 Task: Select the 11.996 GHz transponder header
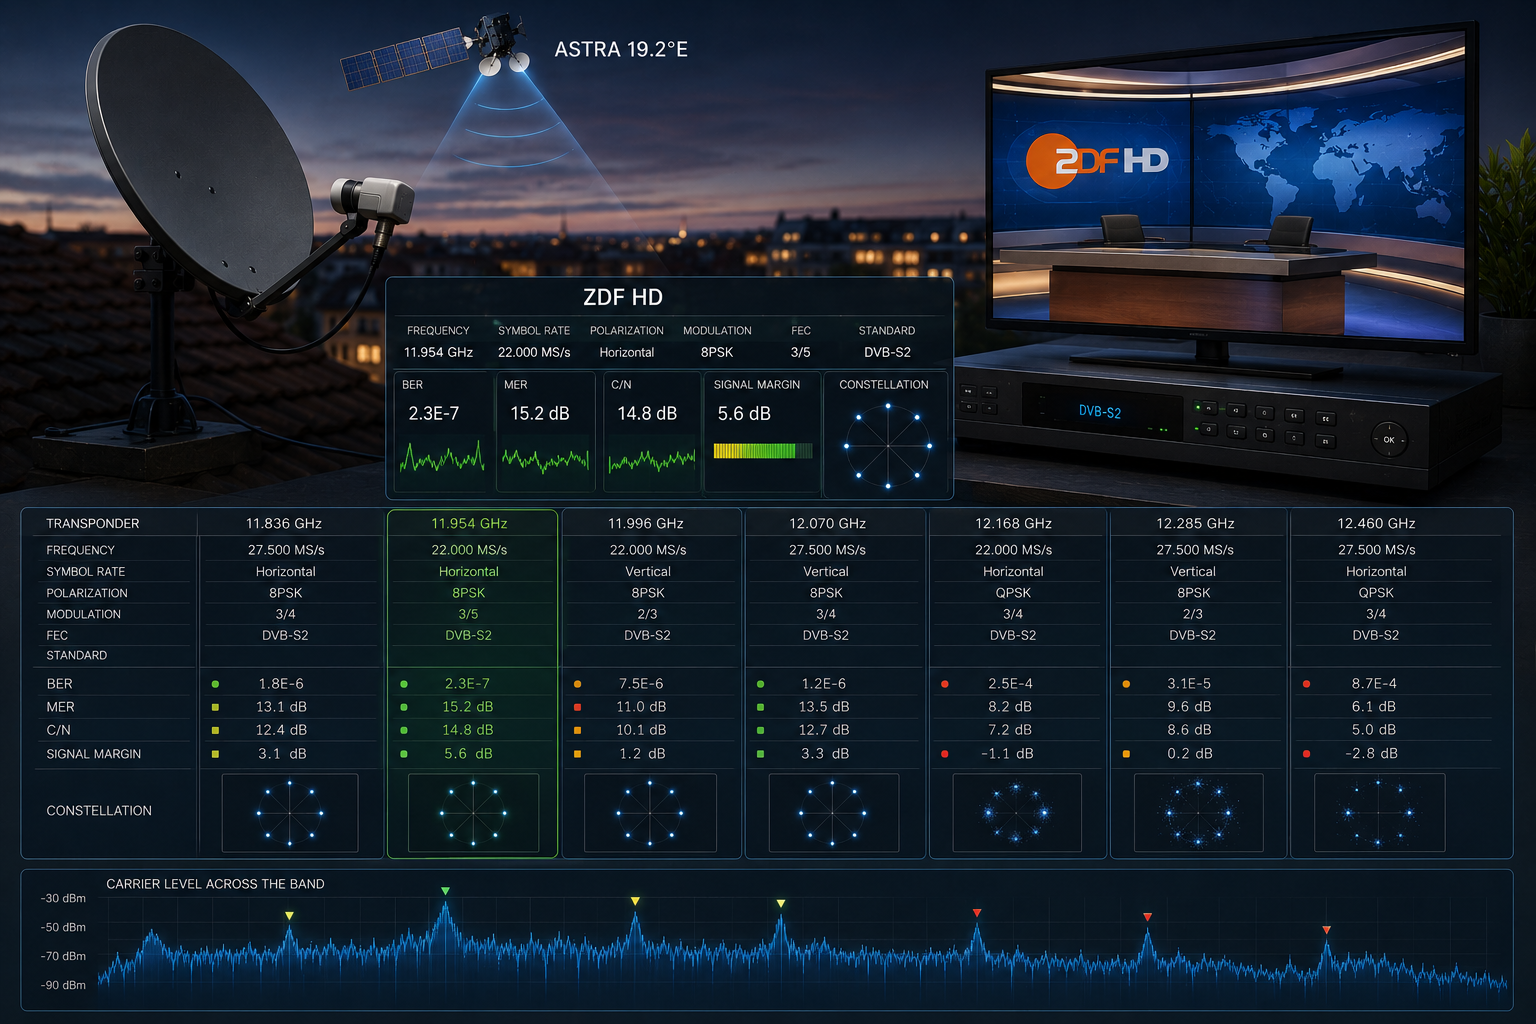pos(646,523)
